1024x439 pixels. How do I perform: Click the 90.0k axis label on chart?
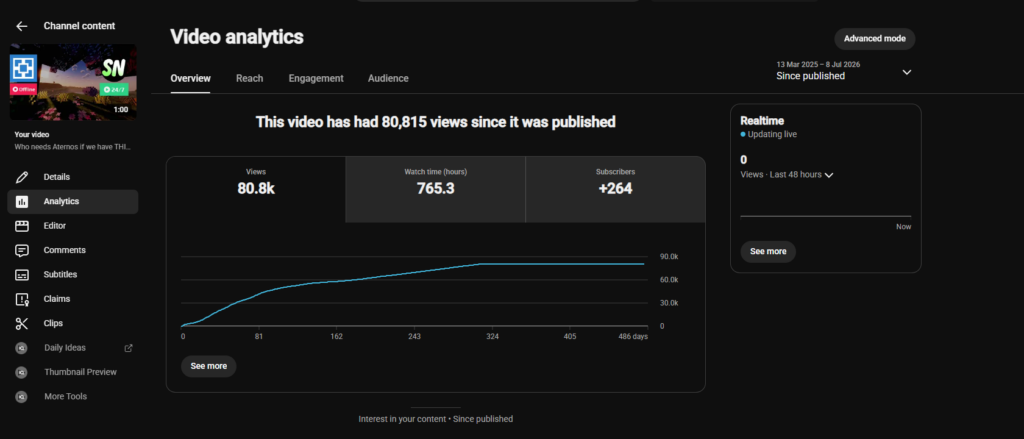669,257
